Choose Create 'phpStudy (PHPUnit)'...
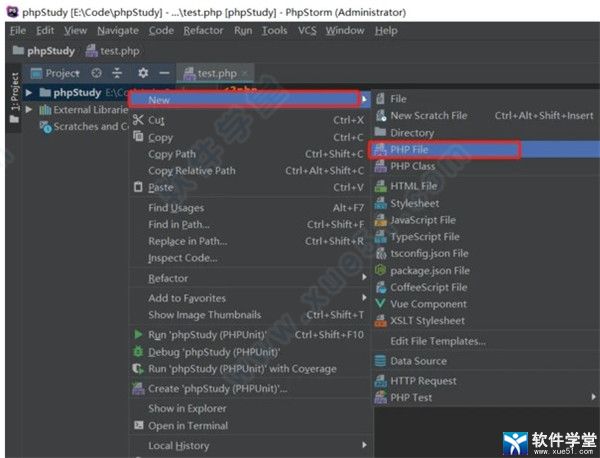The image size is (600, 458). (217, 389)
